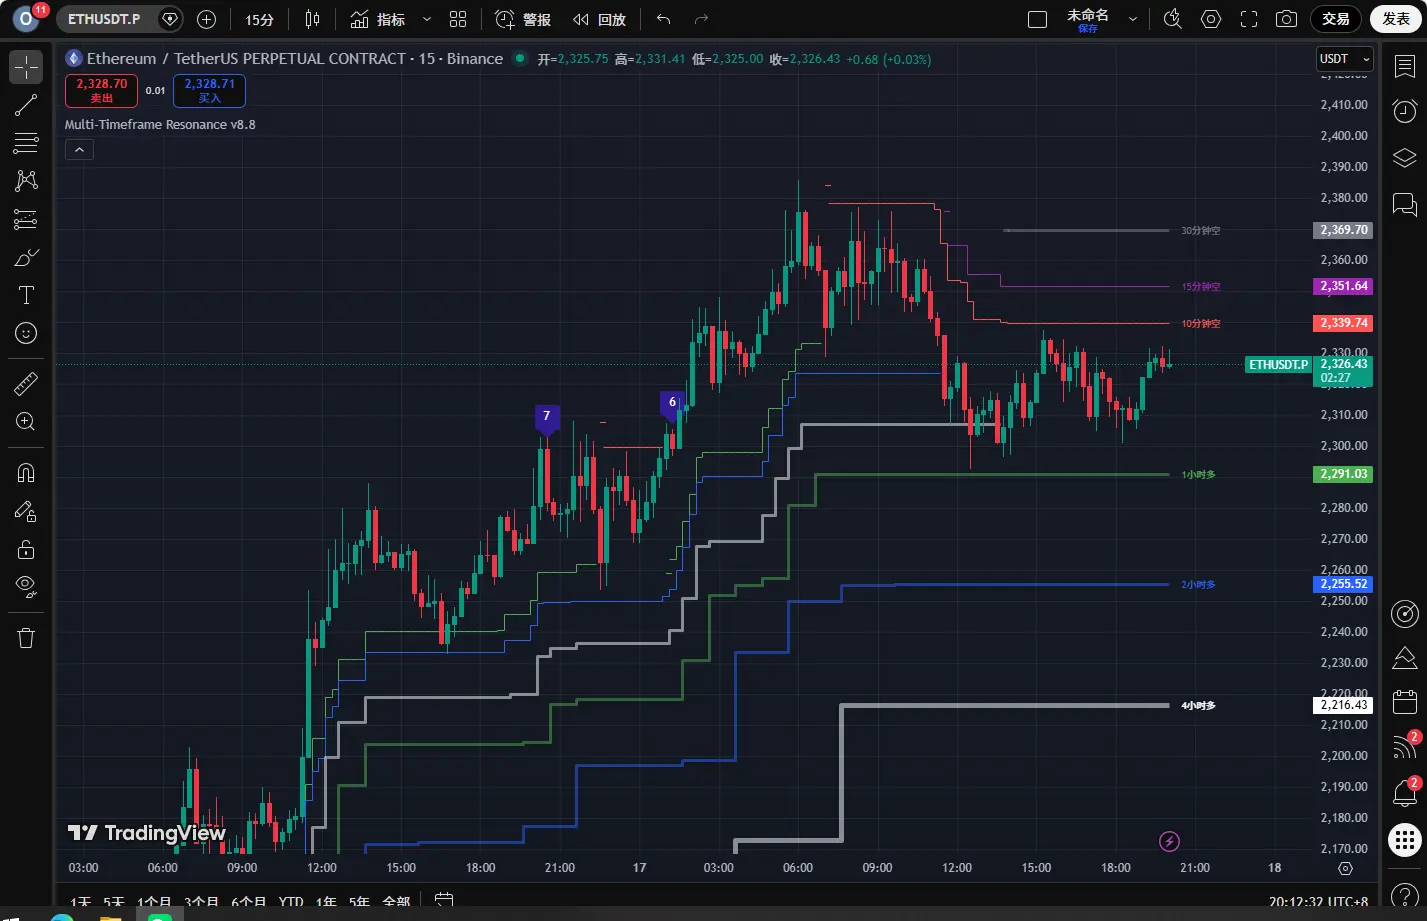
Task: Click the purple lightning event icon
Action: [x=1169, y=841]
